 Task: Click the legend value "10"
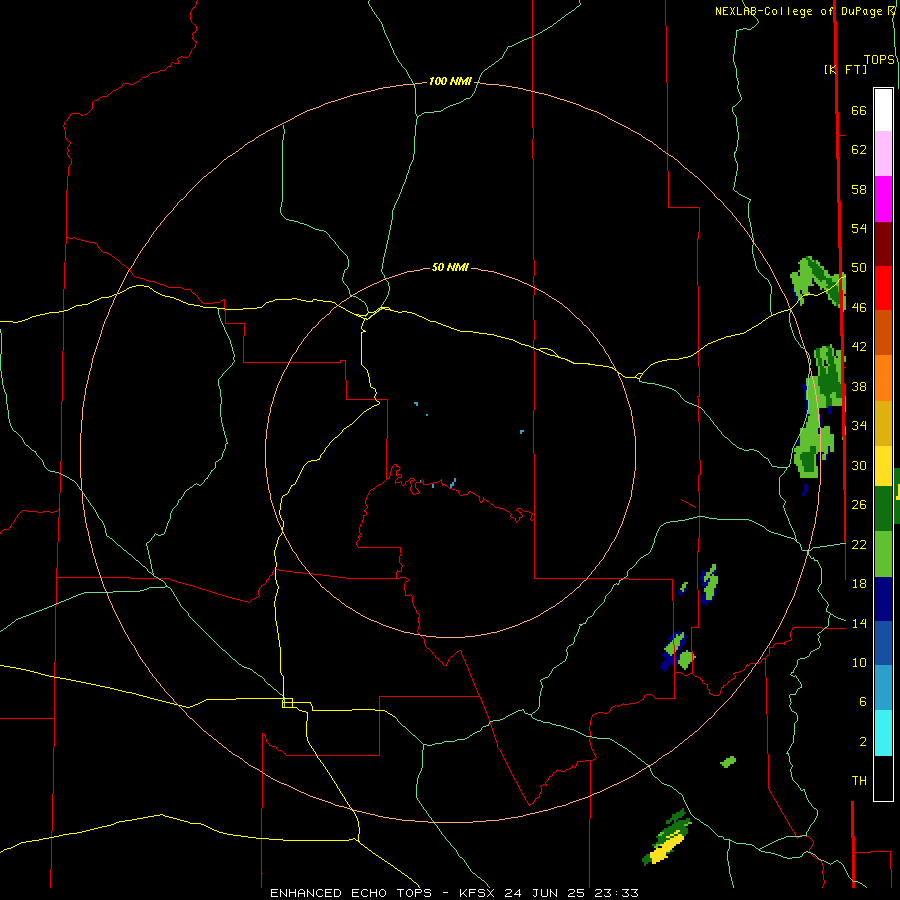point(859,663)
